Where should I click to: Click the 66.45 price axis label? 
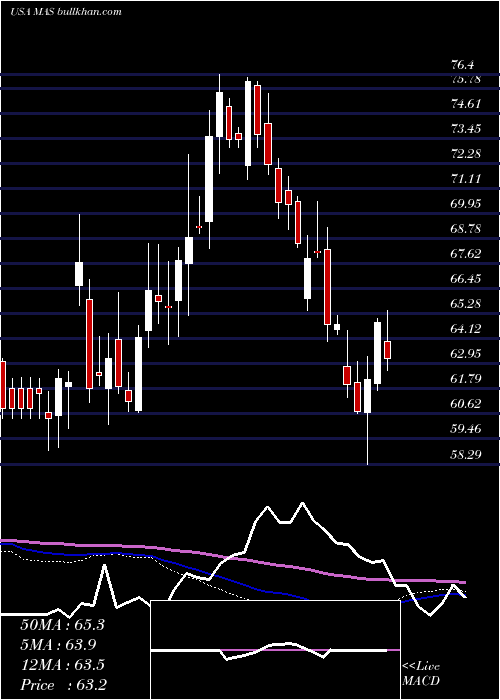pyautogui.click(x=466, y=279)
